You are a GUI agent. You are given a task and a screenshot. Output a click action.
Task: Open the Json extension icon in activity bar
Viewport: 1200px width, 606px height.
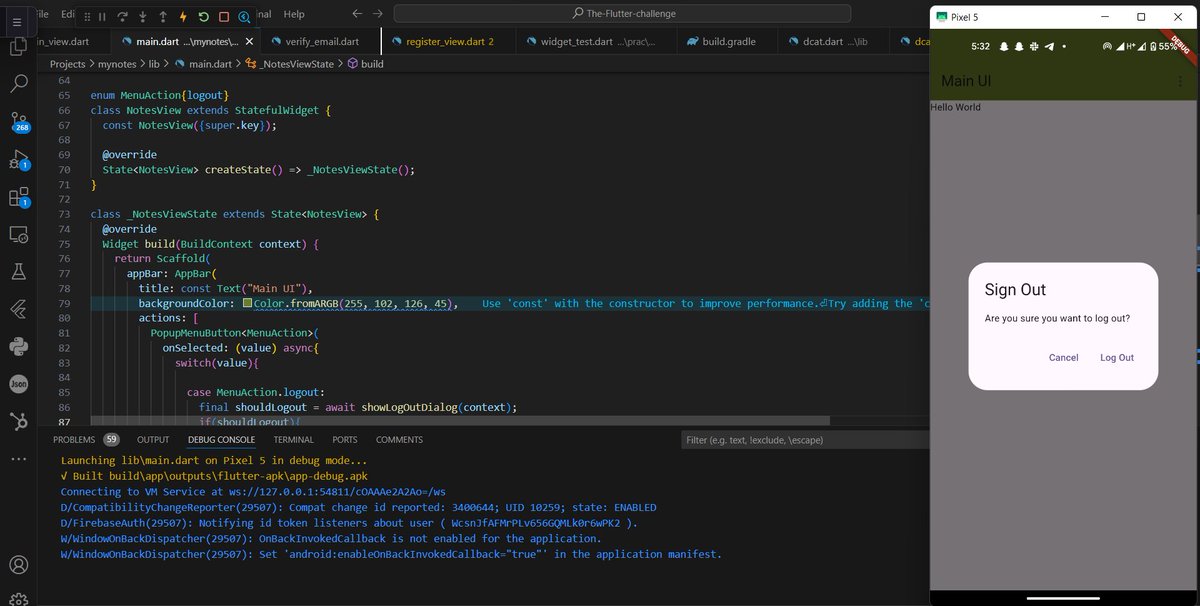coord(18,384)
